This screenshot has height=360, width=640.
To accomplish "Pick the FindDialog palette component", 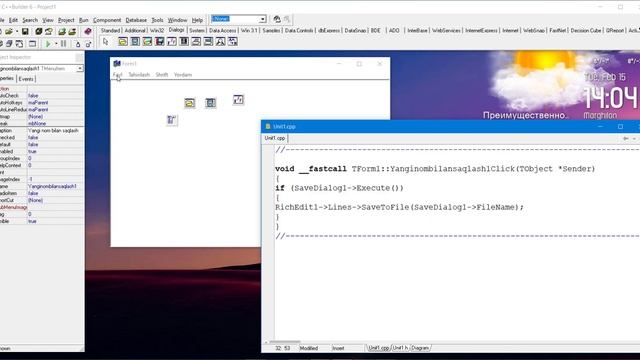I will pos(220,42).
